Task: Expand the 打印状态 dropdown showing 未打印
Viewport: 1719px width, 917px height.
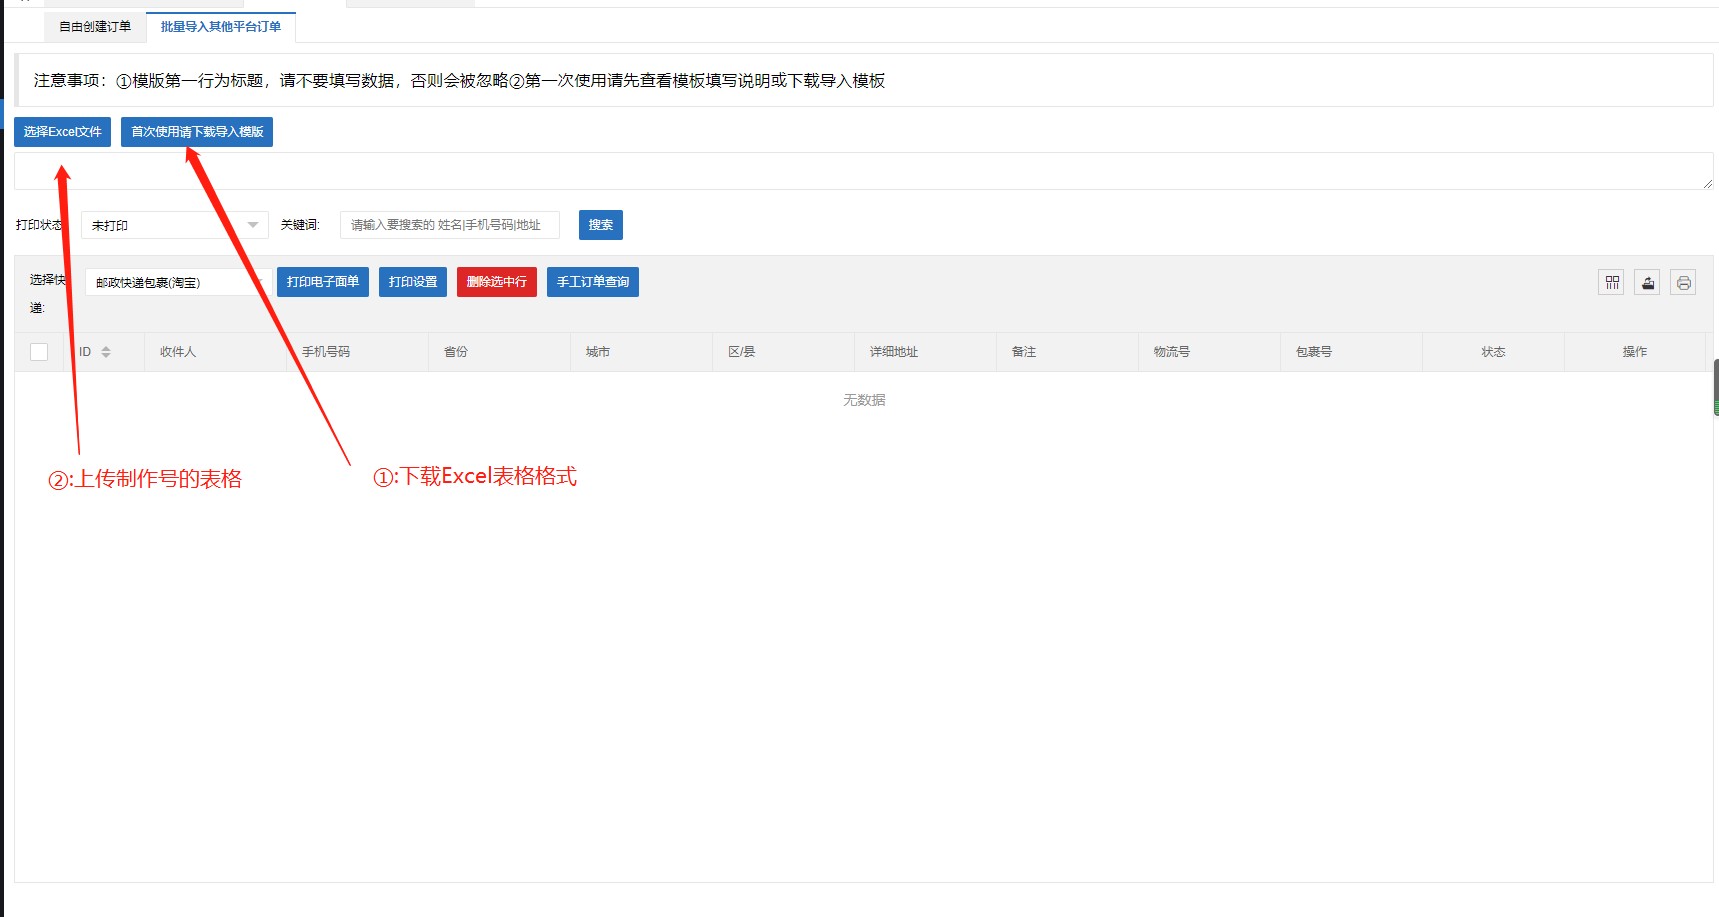Action: click(x=174, y=225)
